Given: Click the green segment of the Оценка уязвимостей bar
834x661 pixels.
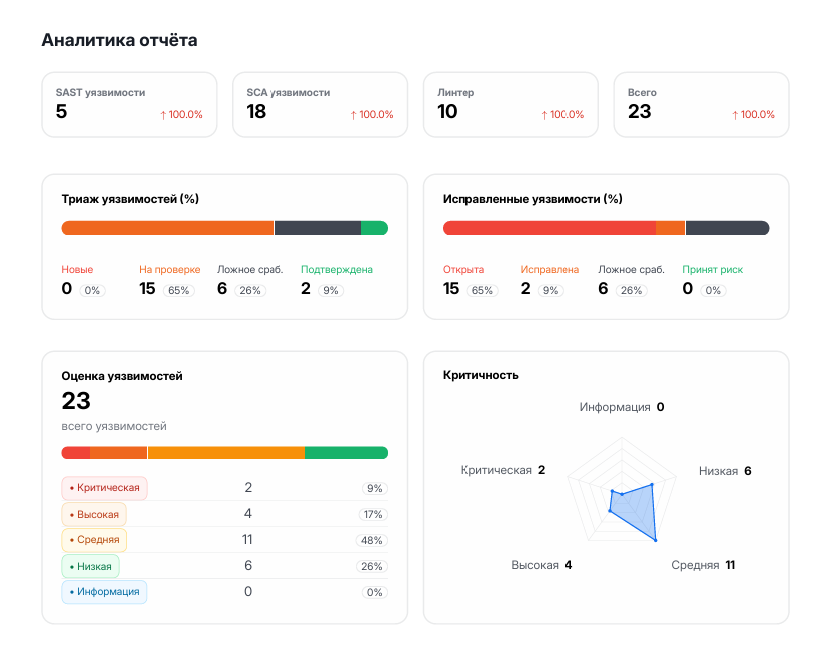Looking at the screenshot, I should point(346,453).
